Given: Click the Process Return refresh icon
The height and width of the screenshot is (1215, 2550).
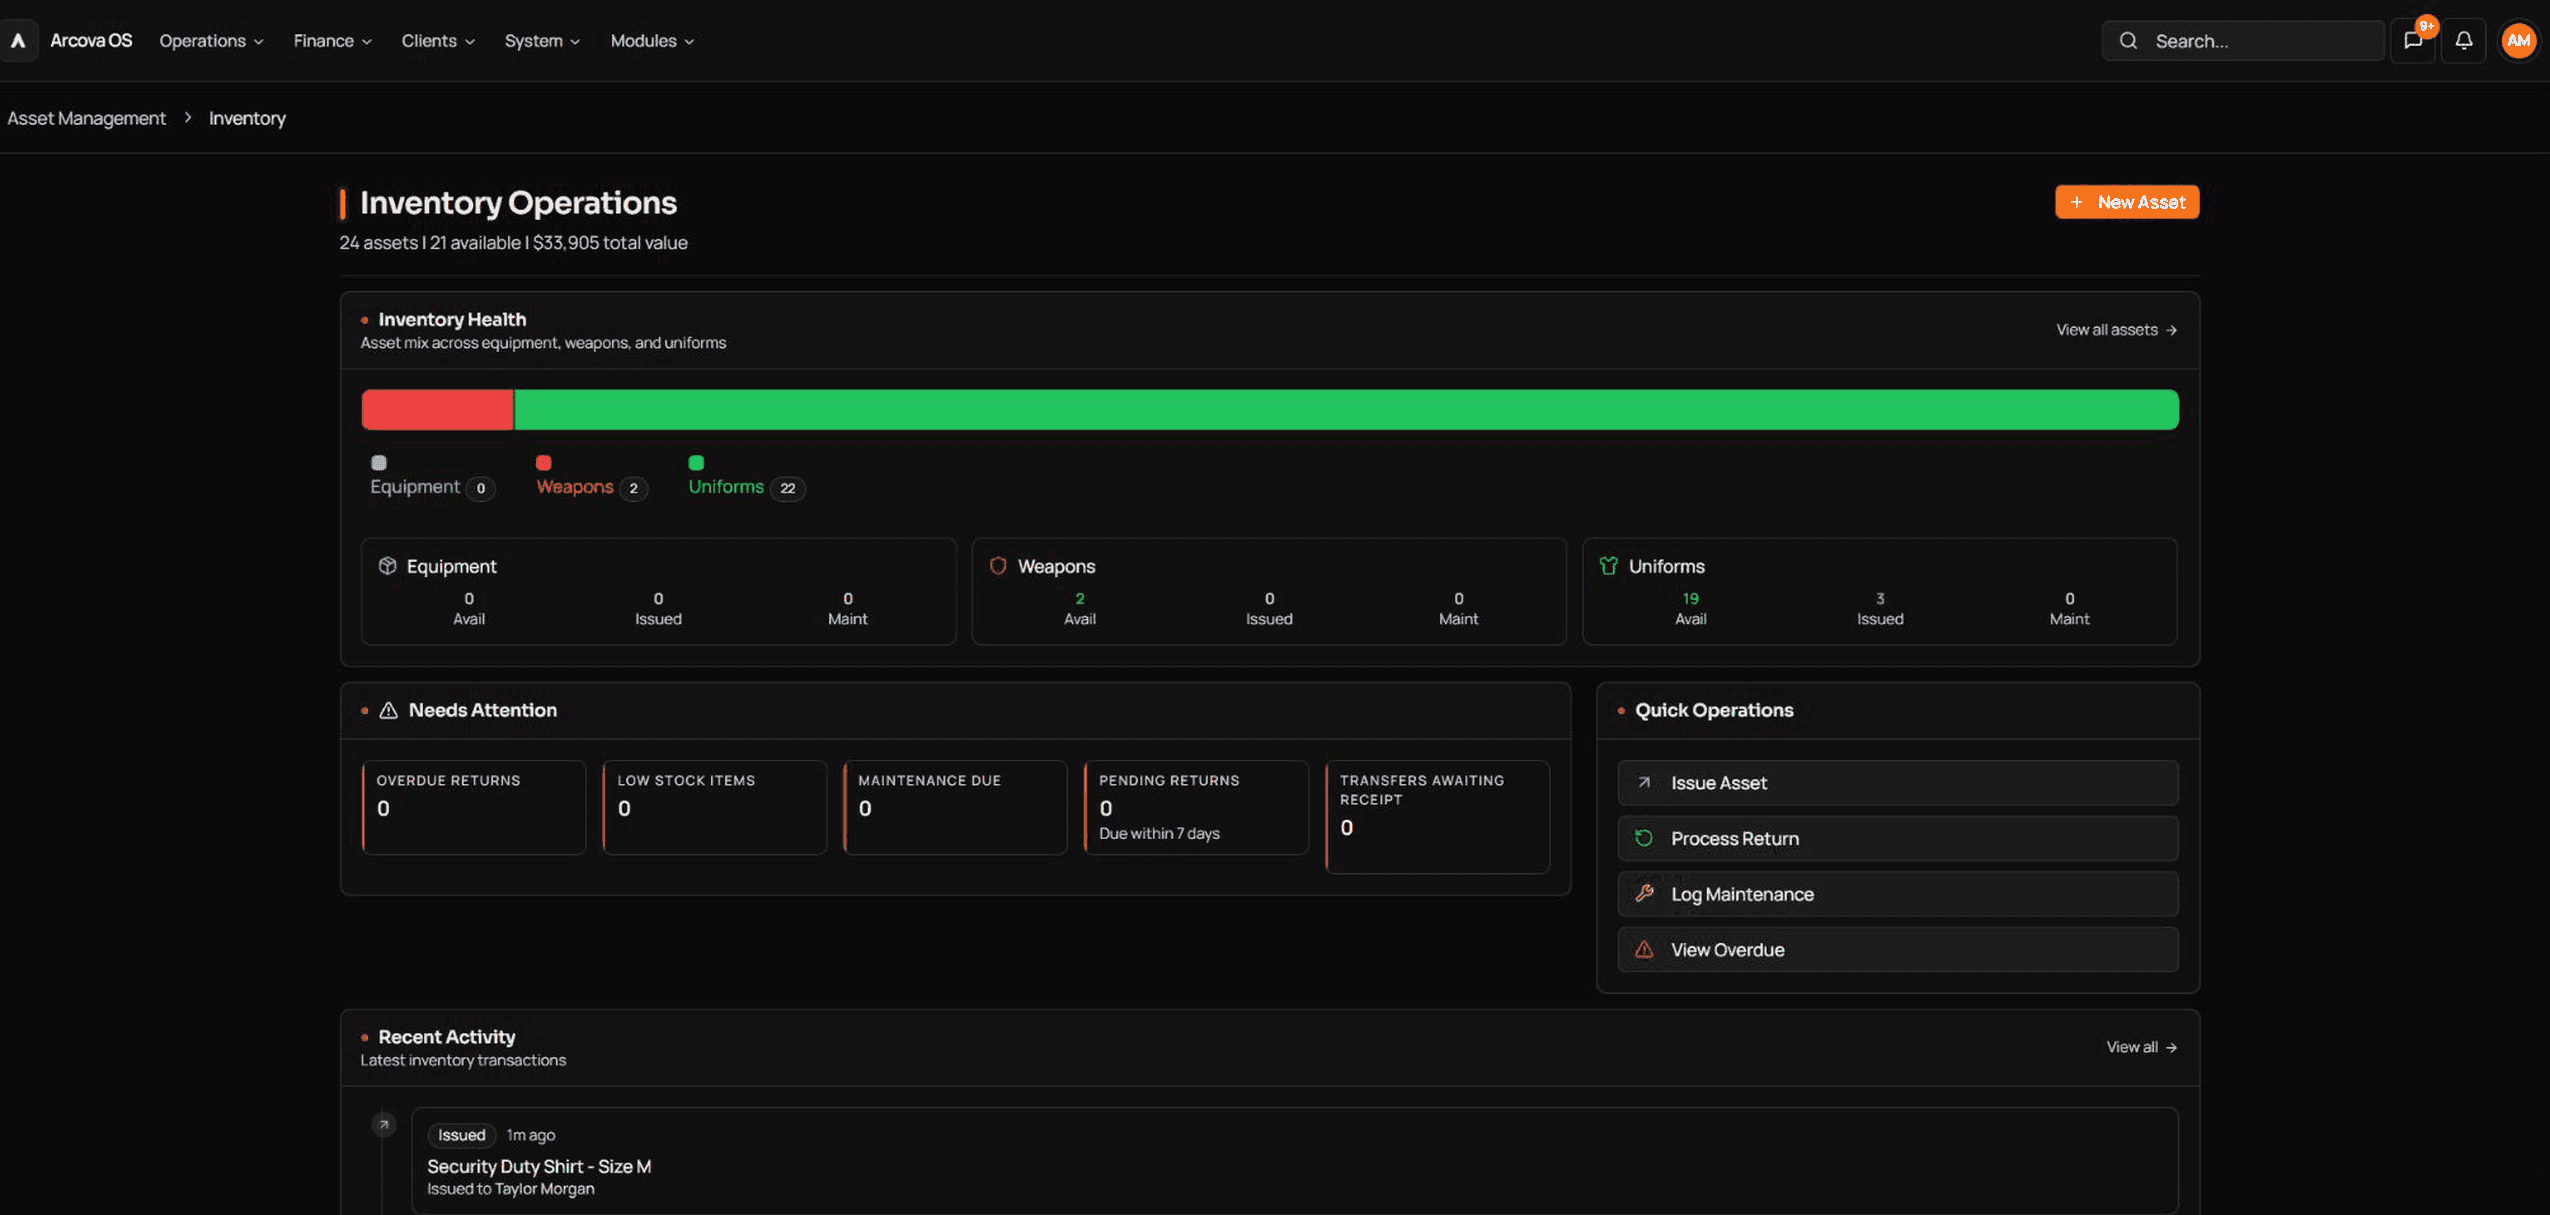Looking at the screenshot, I should [1644, 838].
